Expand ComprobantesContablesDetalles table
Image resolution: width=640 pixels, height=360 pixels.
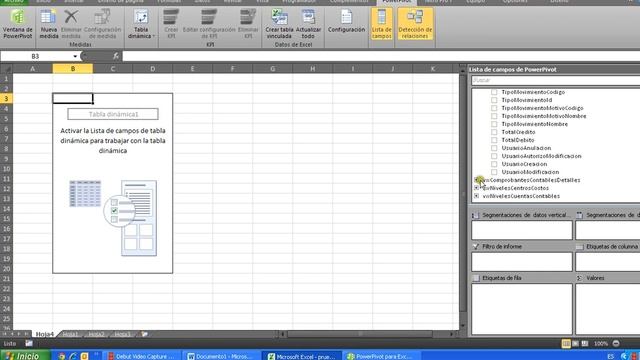477,180
